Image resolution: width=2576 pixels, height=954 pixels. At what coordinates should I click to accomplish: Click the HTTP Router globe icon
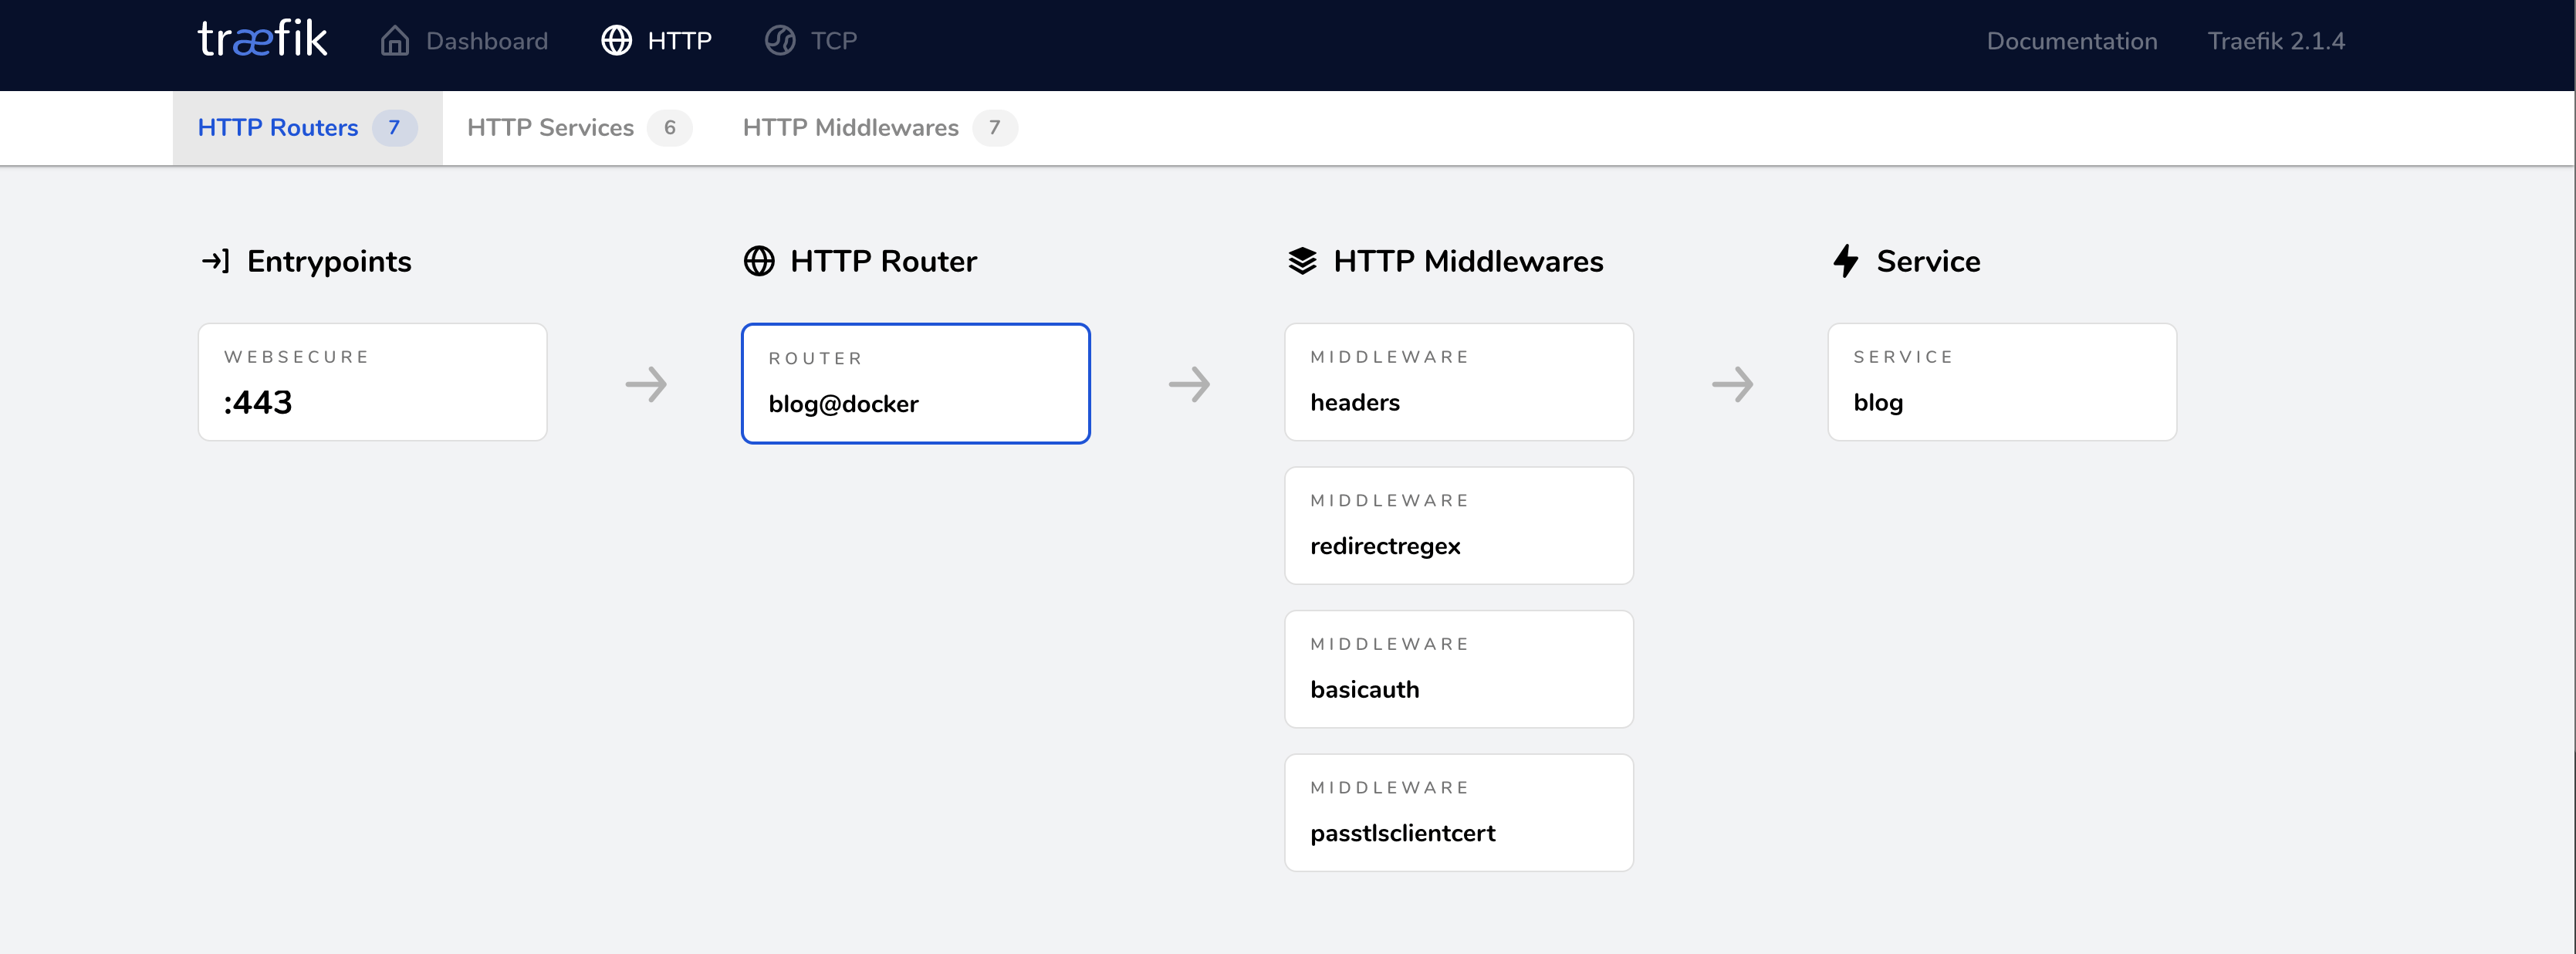click(759, 261)
